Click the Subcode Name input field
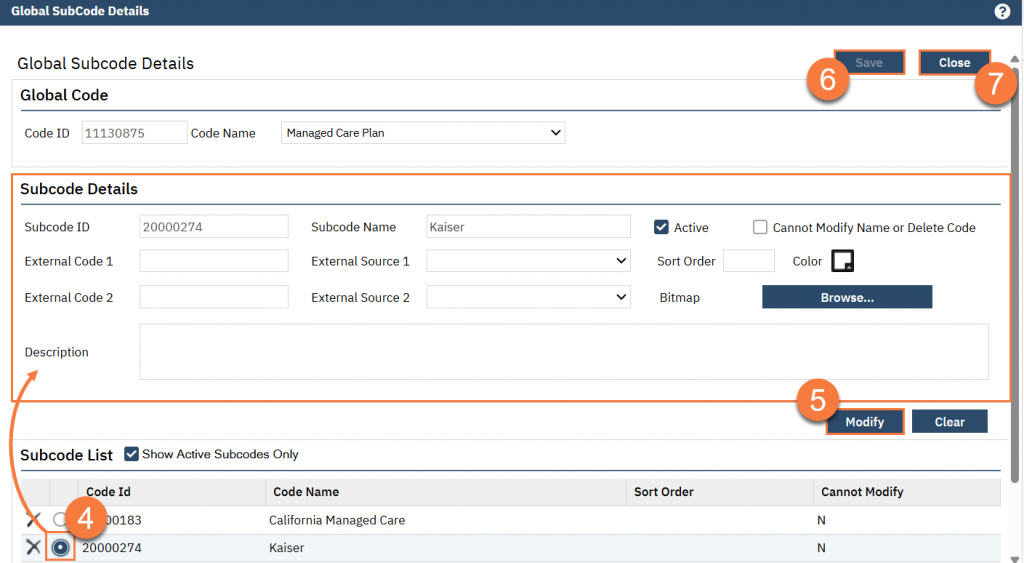The width and height of the screenshot is (1024, 563). click(x=528, y=227)
